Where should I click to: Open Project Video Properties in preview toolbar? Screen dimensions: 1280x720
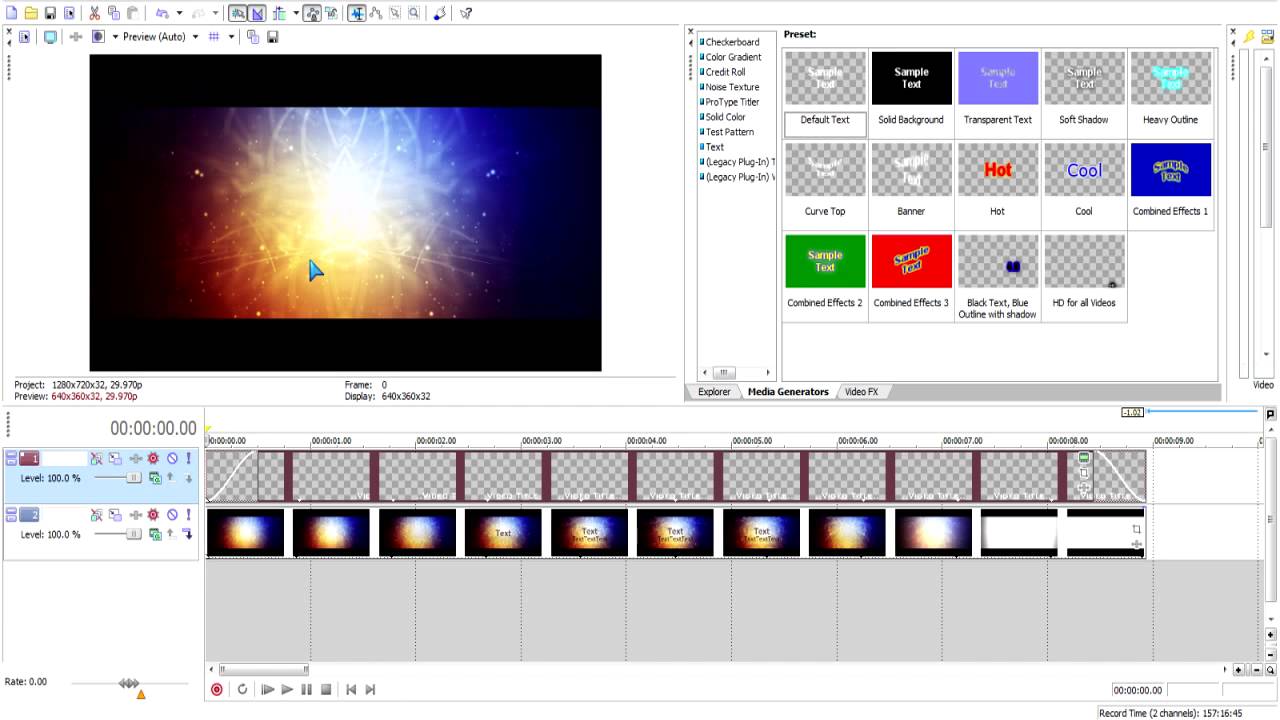(x=25, y=36)
